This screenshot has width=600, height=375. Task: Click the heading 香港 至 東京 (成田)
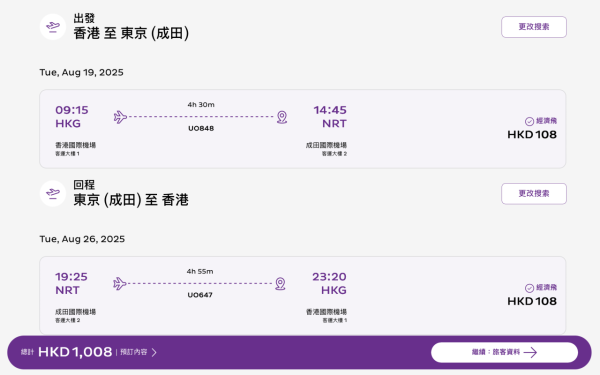point(131,33)
